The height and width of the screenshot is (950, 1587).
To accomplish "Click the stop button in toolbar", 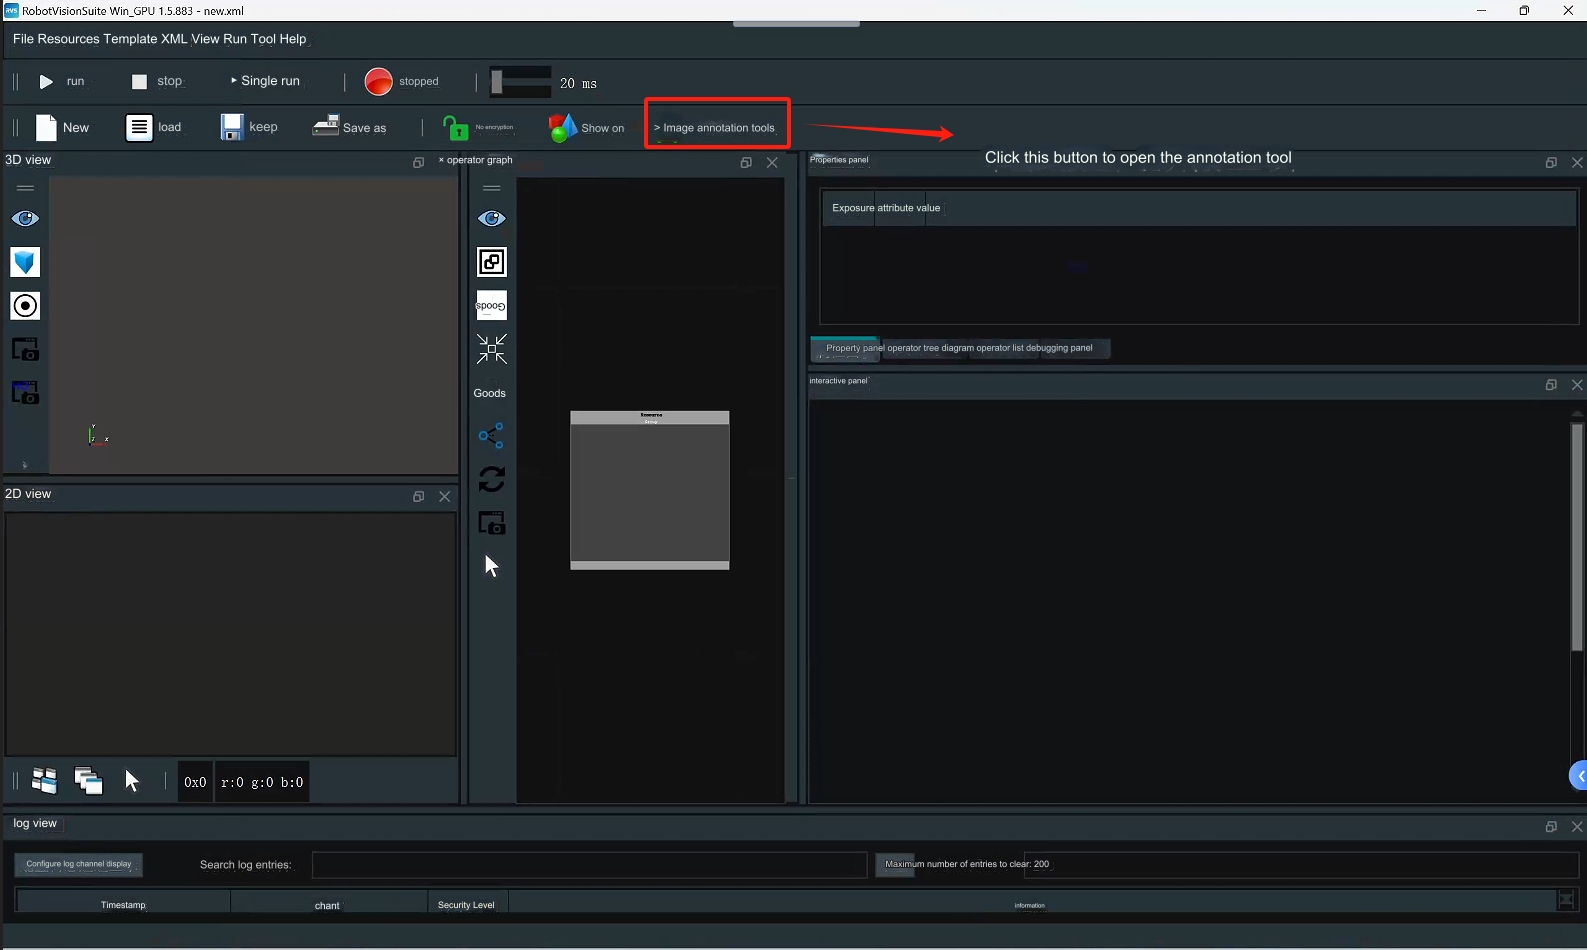I will tap(158, 81).
